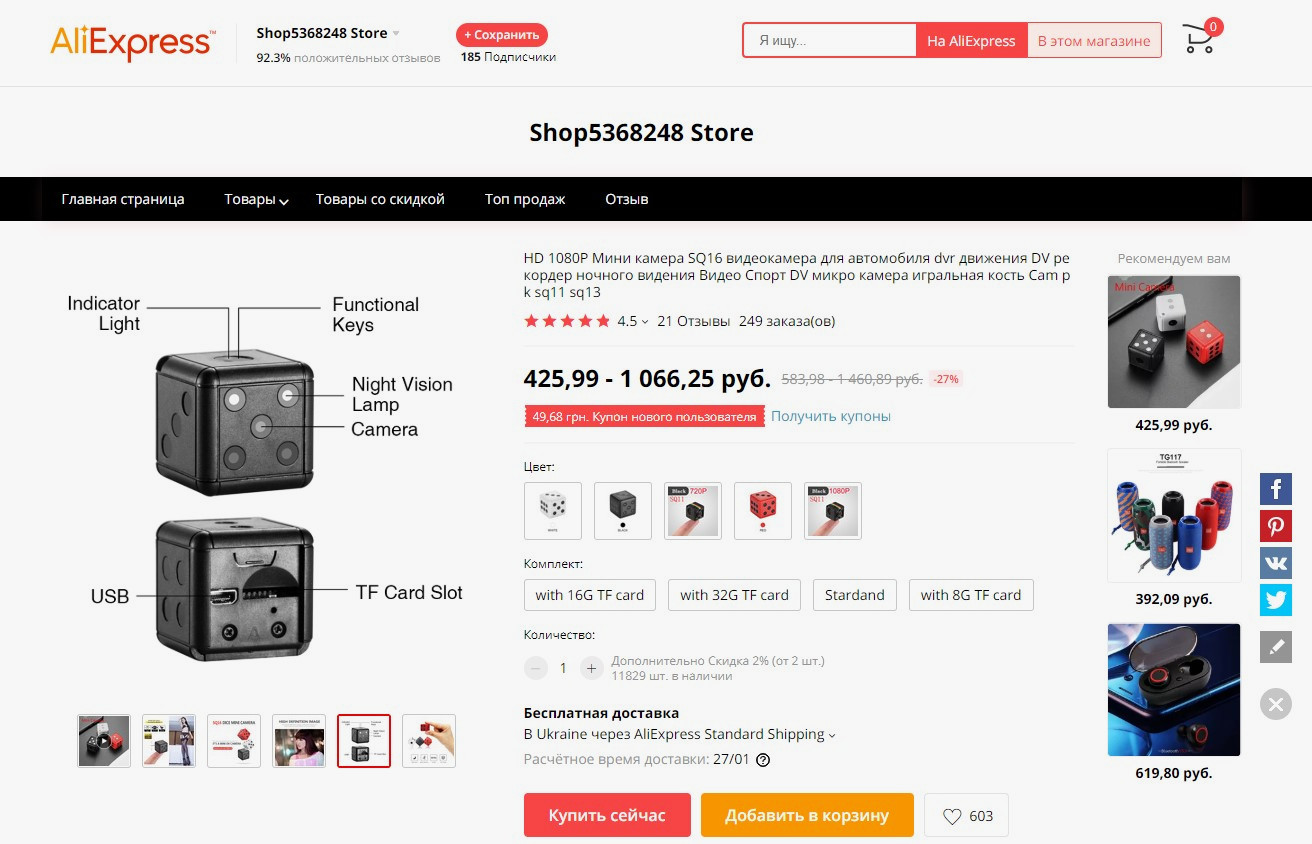This screenshot has height=844, width=1312.
Task: Click the delivery time help question icon
Action: coord(763,760)
